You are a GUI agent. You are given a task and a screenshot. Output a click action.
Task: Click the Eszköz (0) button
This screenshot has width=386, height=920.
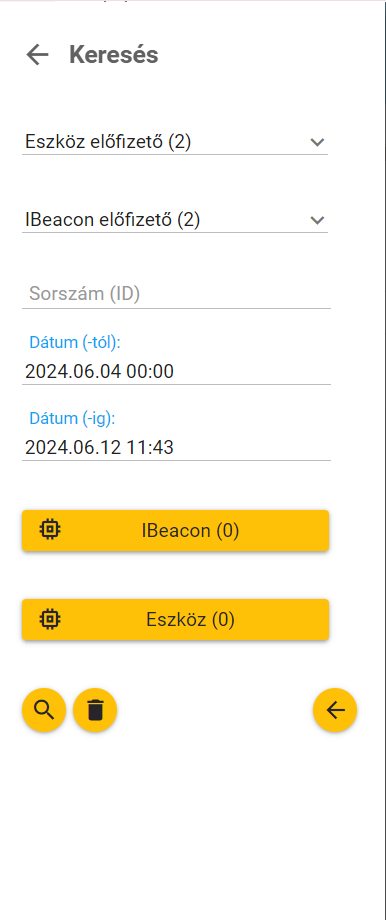175,620
